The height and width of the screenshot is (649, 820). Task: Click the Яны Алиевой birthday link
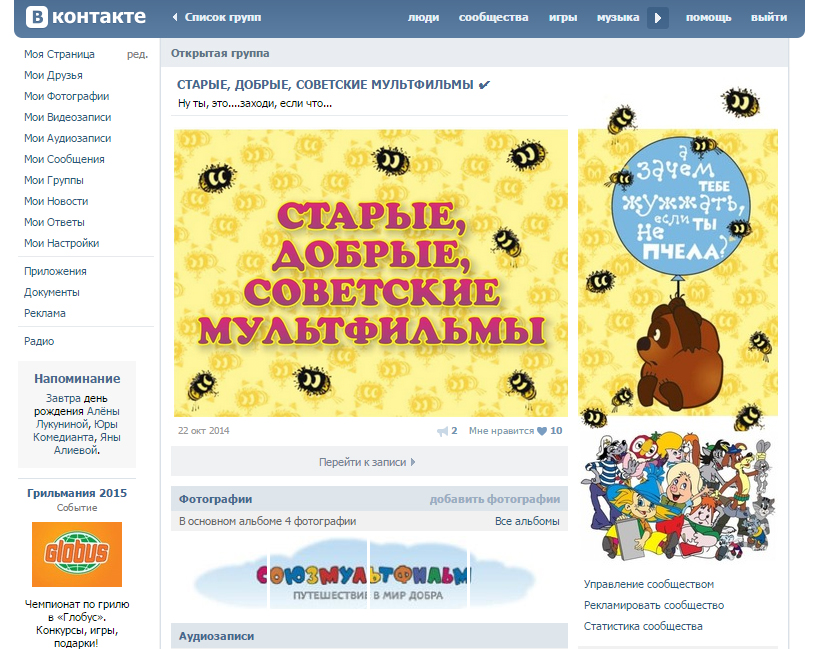point(77,443)
